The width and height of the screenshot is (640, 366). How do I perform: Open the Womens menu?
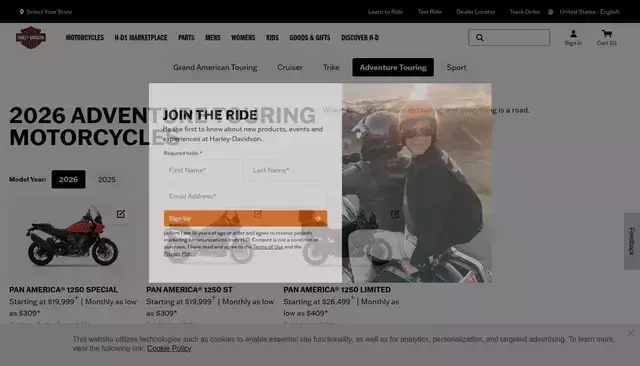click(x=243, y=38)
